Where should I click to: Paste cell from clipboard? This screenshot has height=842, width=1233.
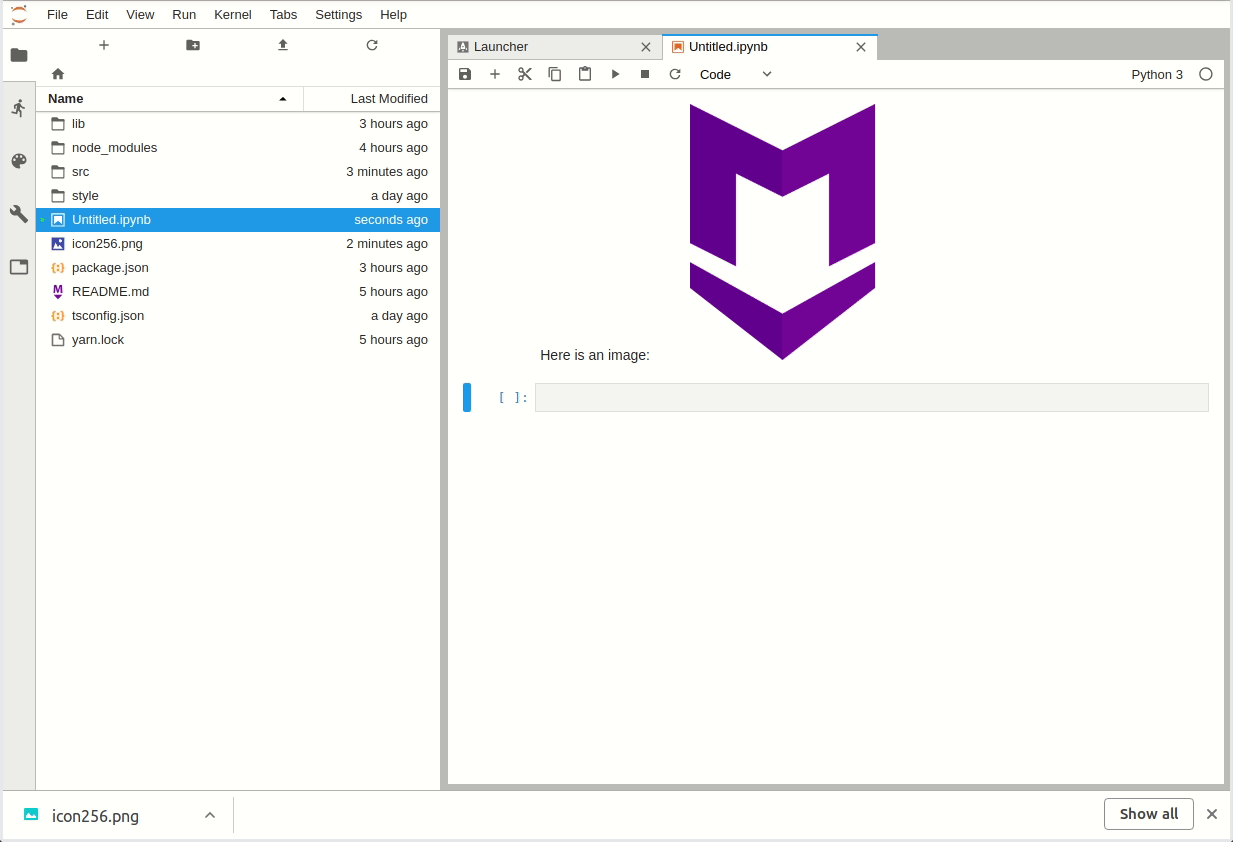[585, 74]
